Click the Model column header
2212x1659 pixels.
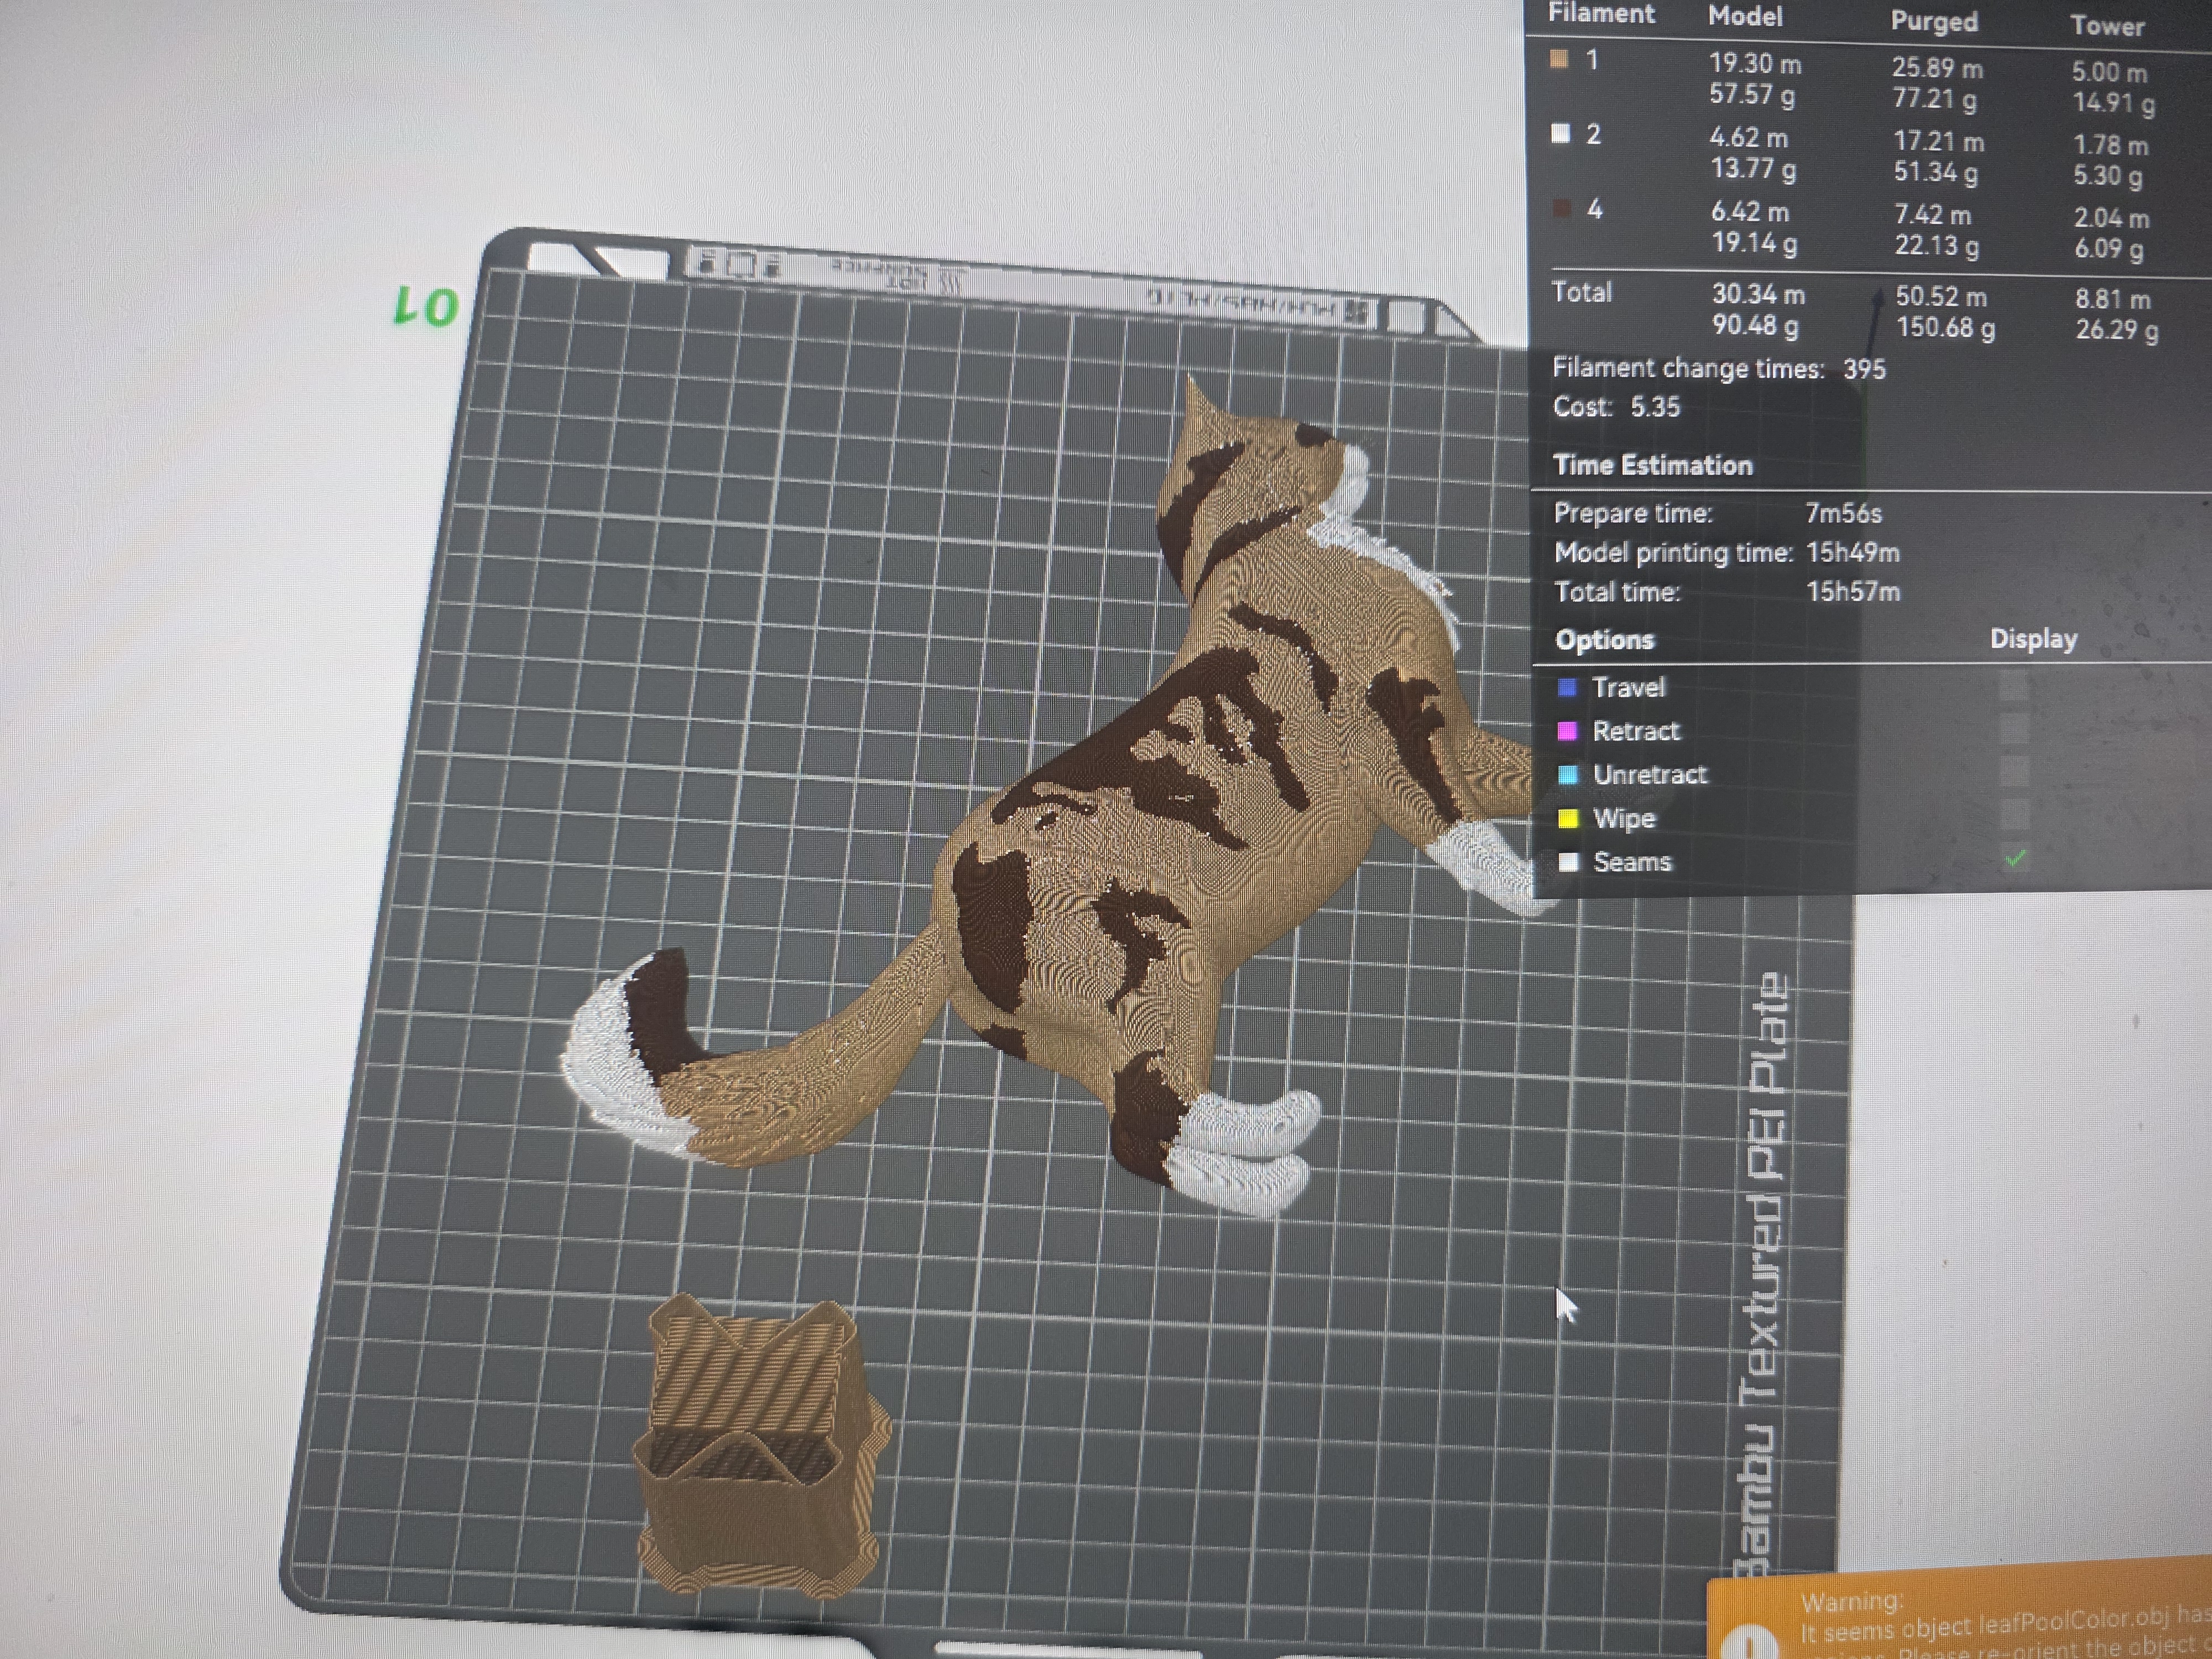(1745, 16)
